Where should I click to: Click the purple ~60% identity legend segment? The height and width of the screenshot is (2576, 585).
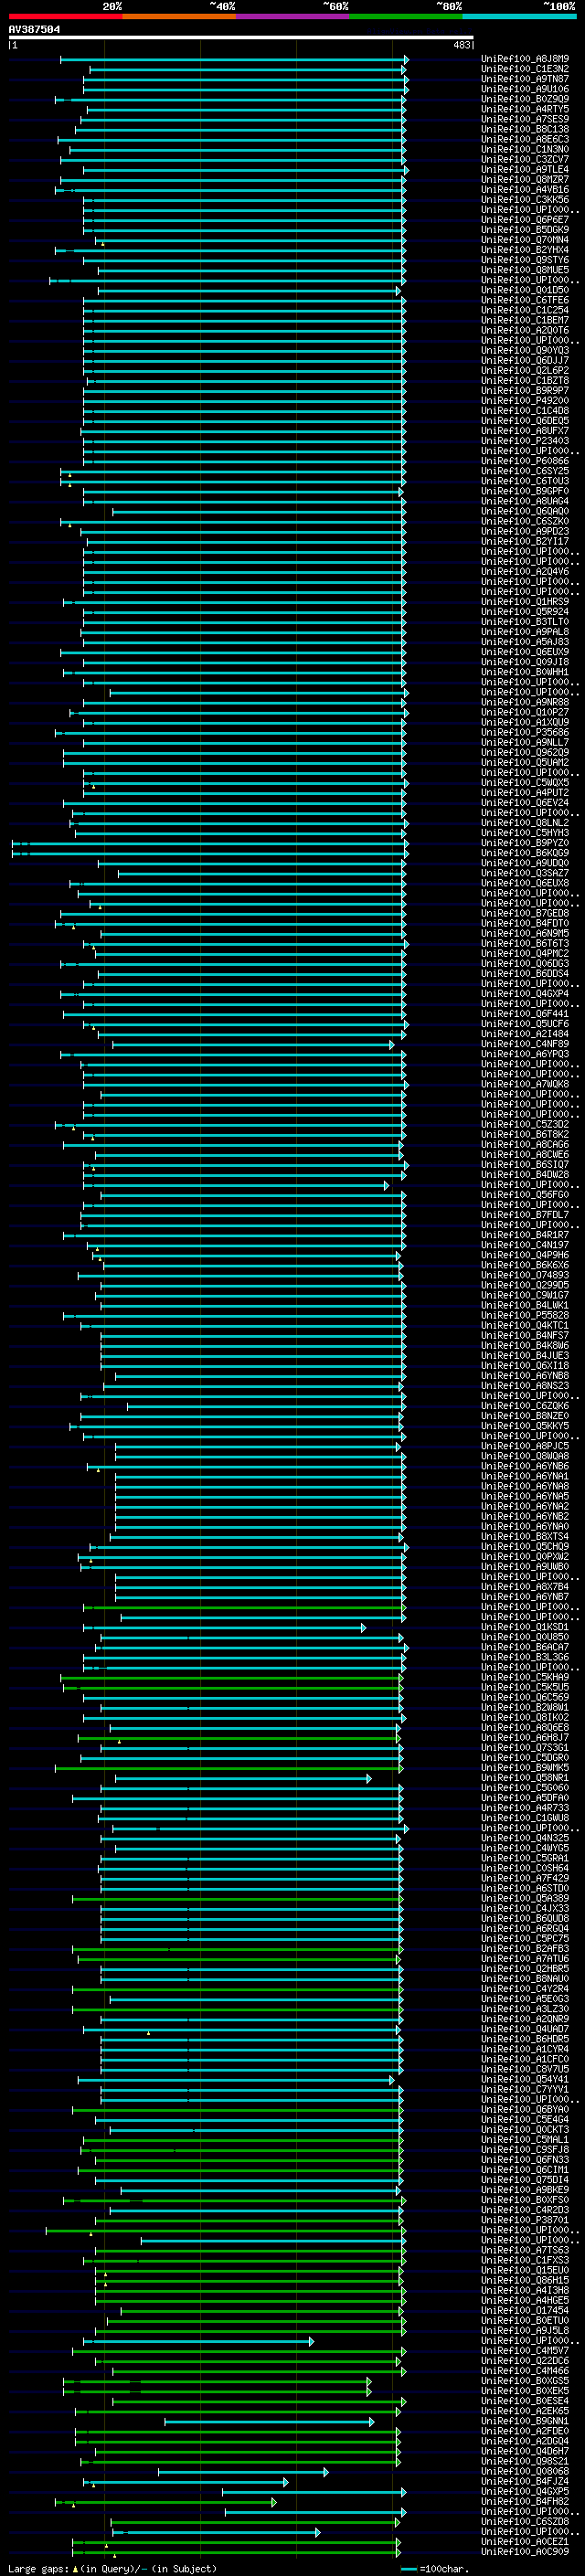[293, 16]
